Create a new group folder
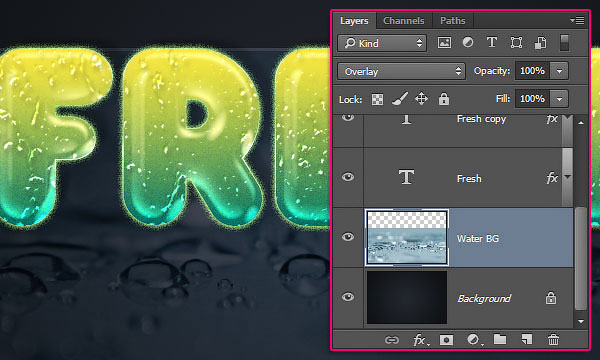This screenshot has width=600, height=360. 500,339
